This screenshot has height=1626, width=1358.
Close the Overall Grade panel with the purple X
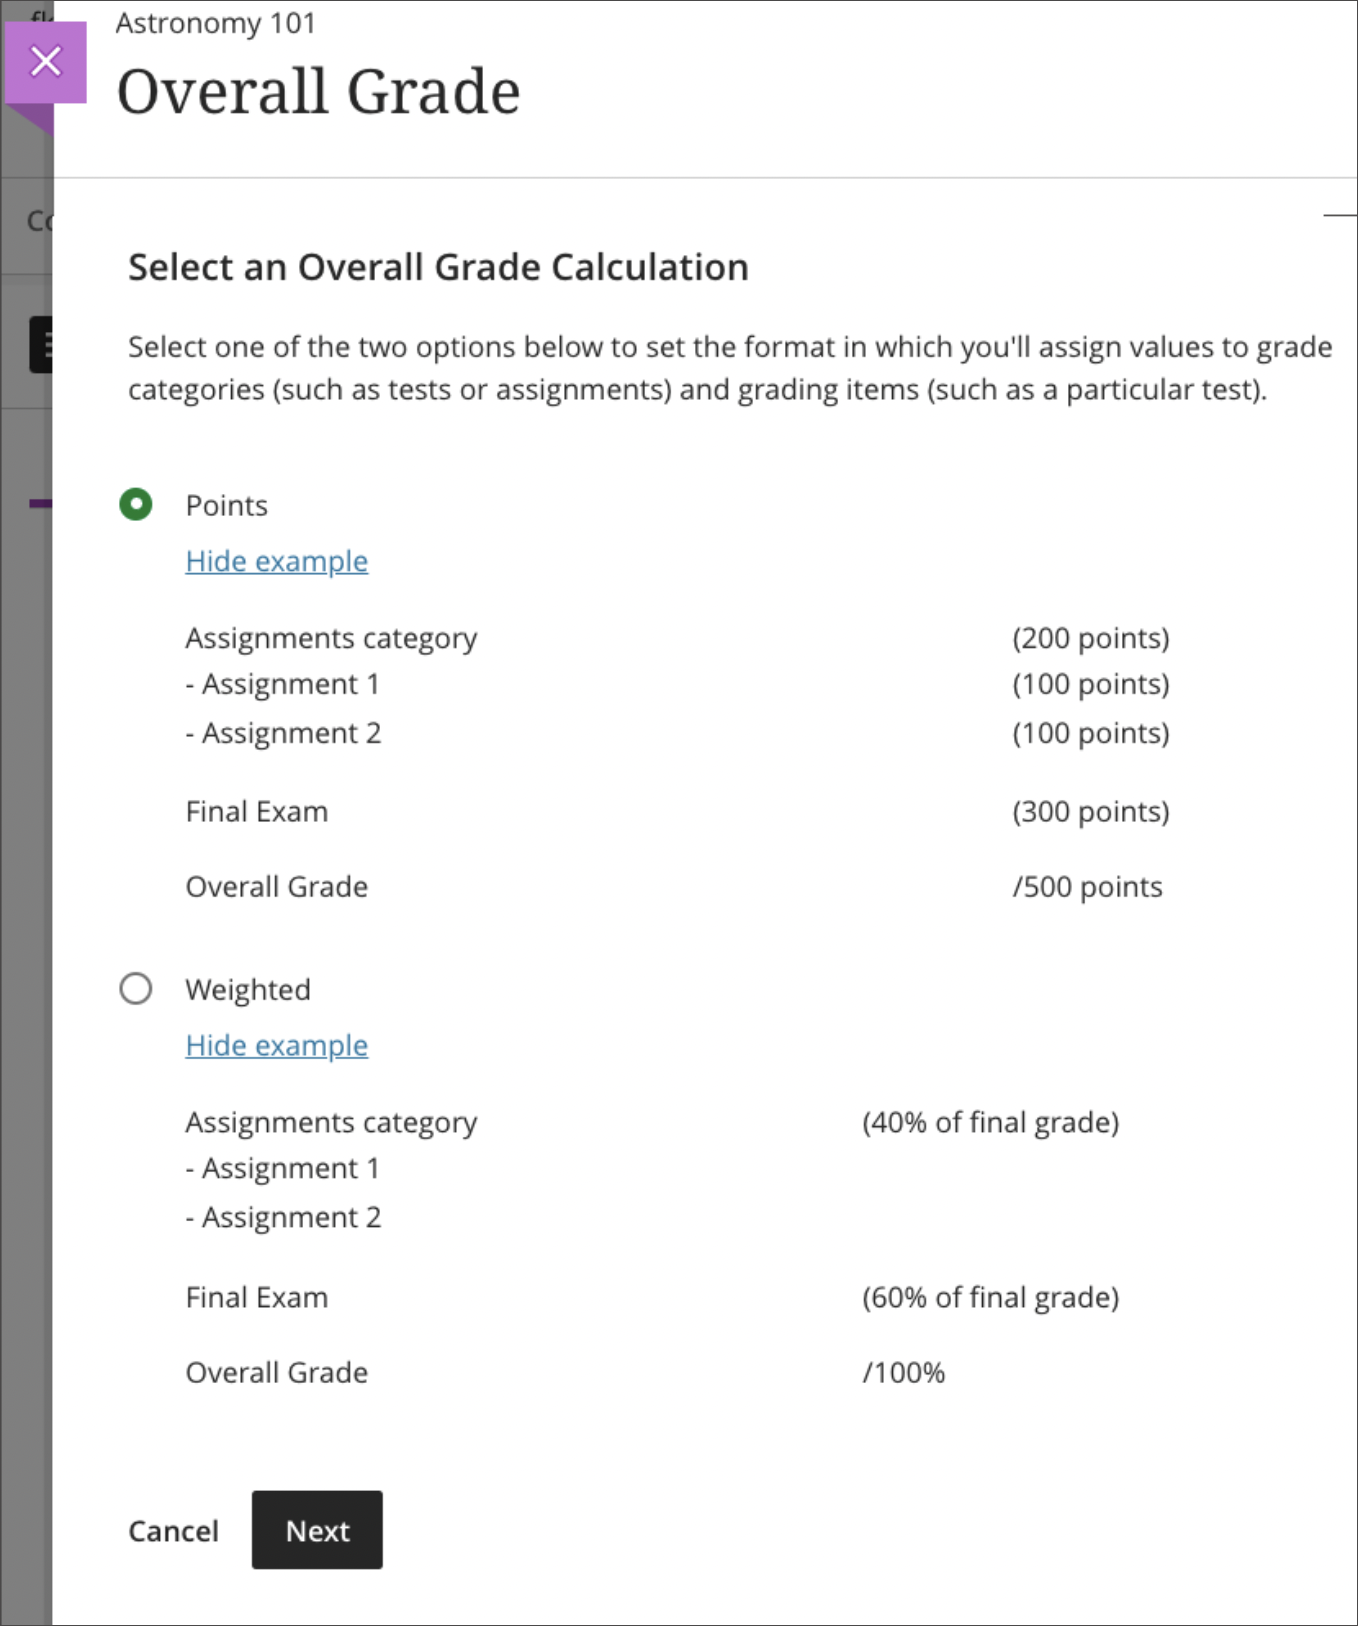(x=45, y=62)
